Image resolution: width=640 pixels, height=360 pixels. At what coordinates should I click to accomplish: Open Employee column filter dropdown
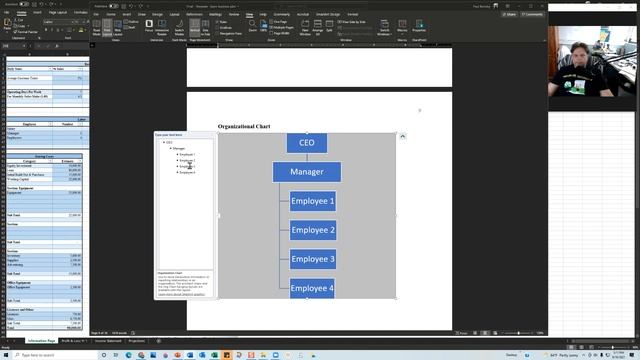pyautogui.click(x=50, y=124)
